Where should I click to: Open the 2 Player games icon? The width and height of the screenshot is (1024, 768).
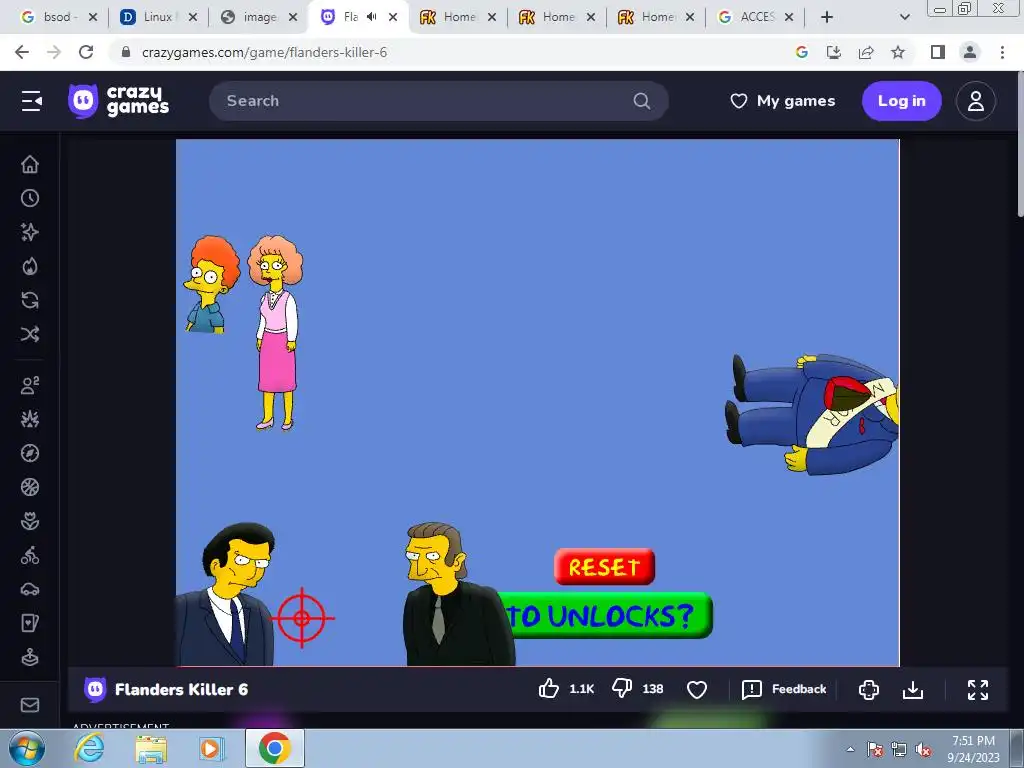click(x=30, y=385)
